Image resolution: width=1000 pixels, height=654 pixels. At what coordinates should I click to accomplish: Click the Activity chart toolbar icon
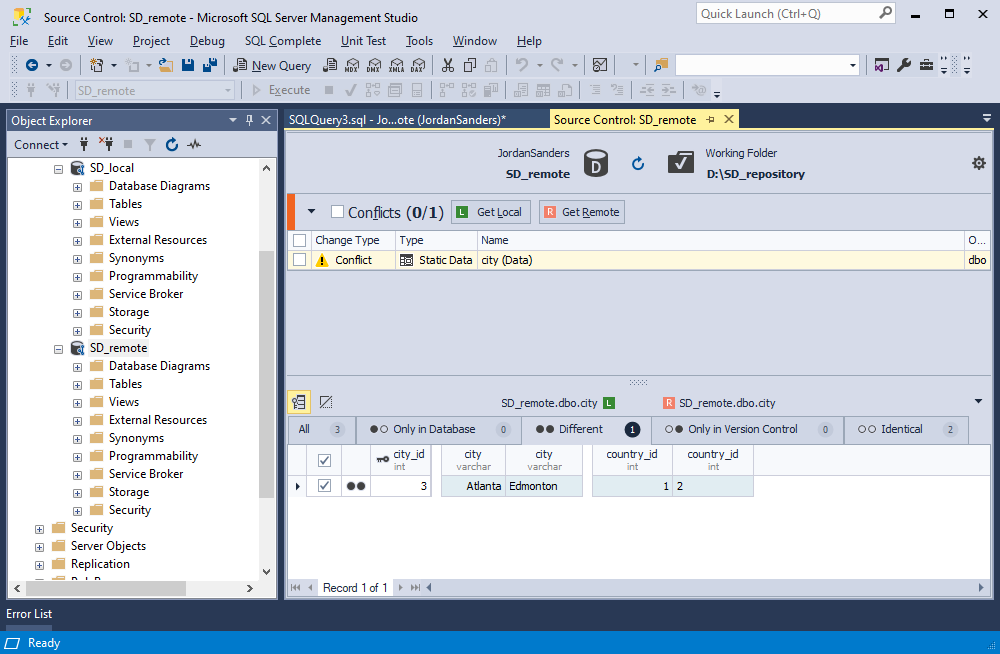tap(599, 65)
